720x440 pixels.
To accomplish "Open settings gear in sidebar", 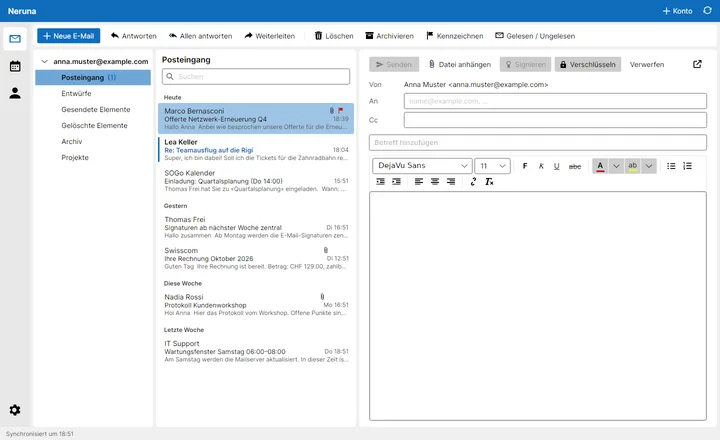I will (15, 410).
